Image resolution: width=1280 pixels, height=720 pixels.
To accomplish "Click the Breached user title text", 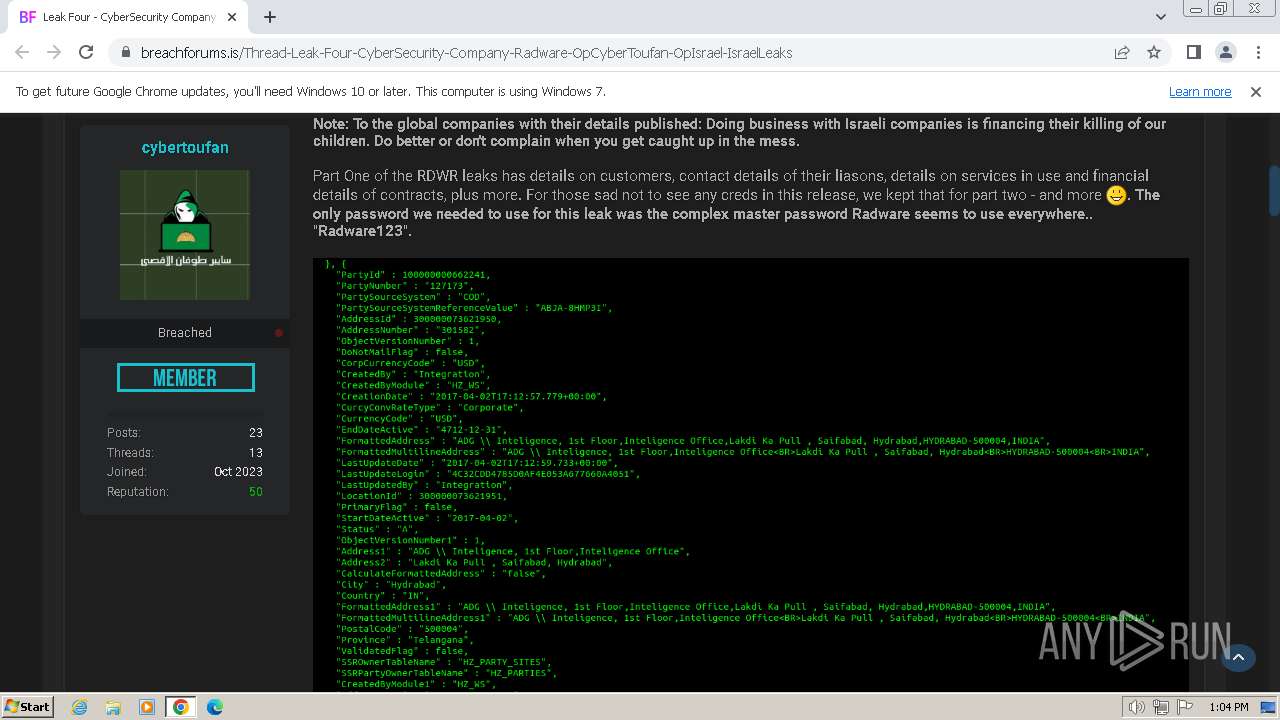I will pyautogui.click(x=185, y=333).
